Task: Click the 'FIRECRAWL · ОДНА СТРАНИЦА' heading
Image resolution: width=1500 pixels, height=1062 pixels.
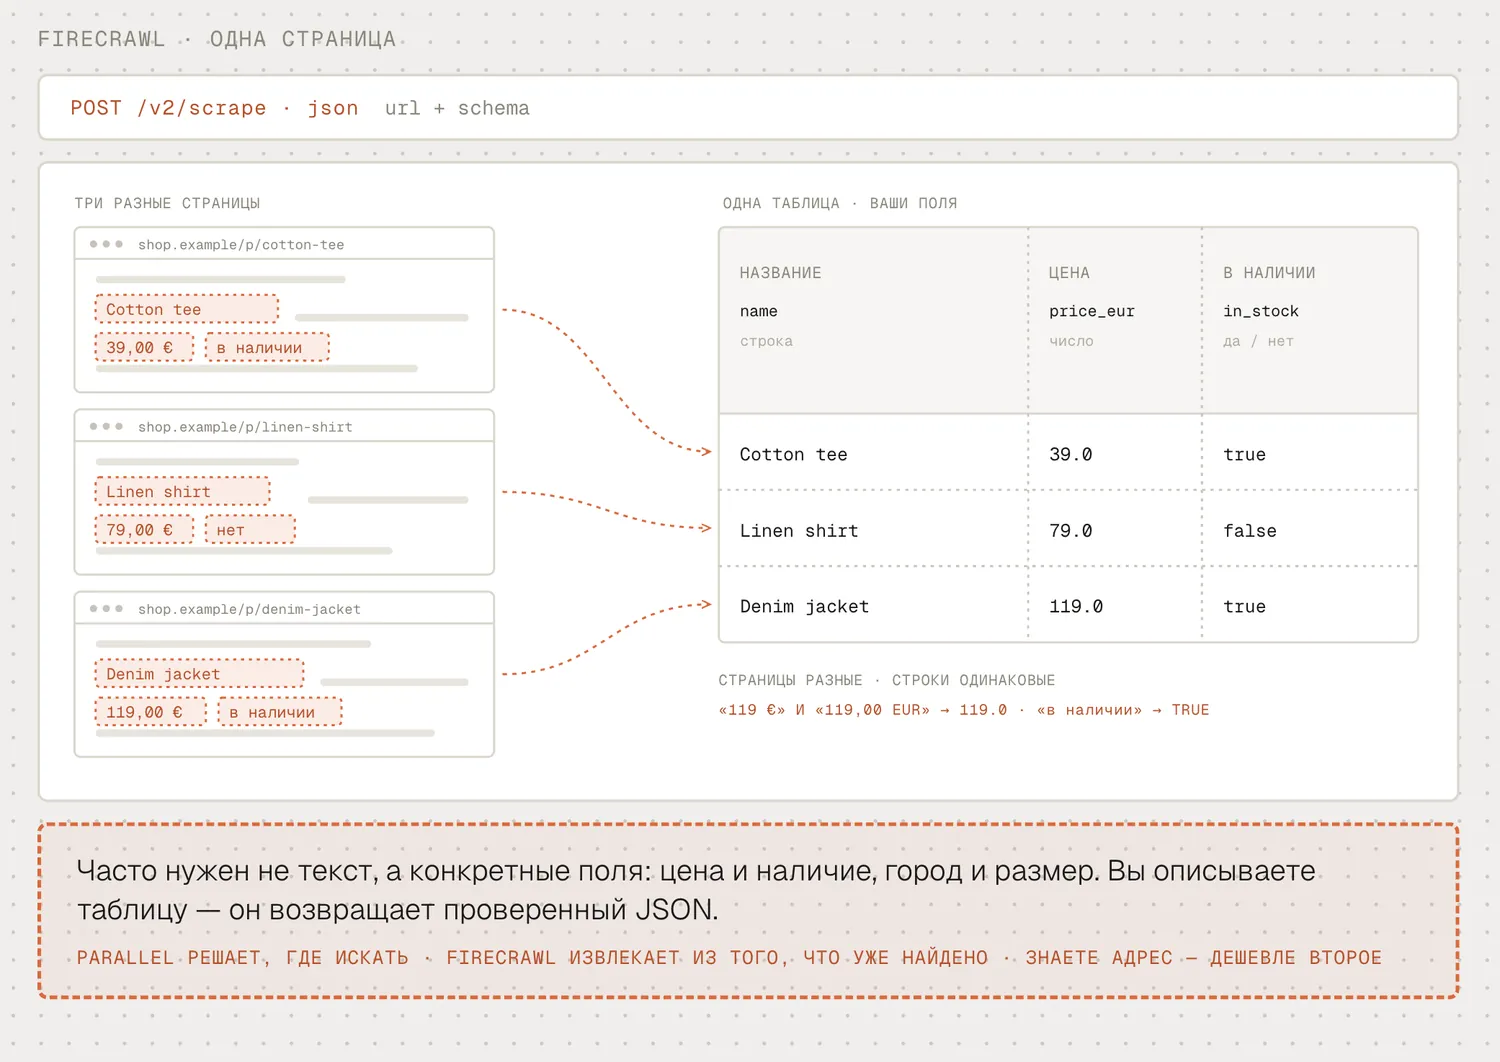Action: point(217,39)
